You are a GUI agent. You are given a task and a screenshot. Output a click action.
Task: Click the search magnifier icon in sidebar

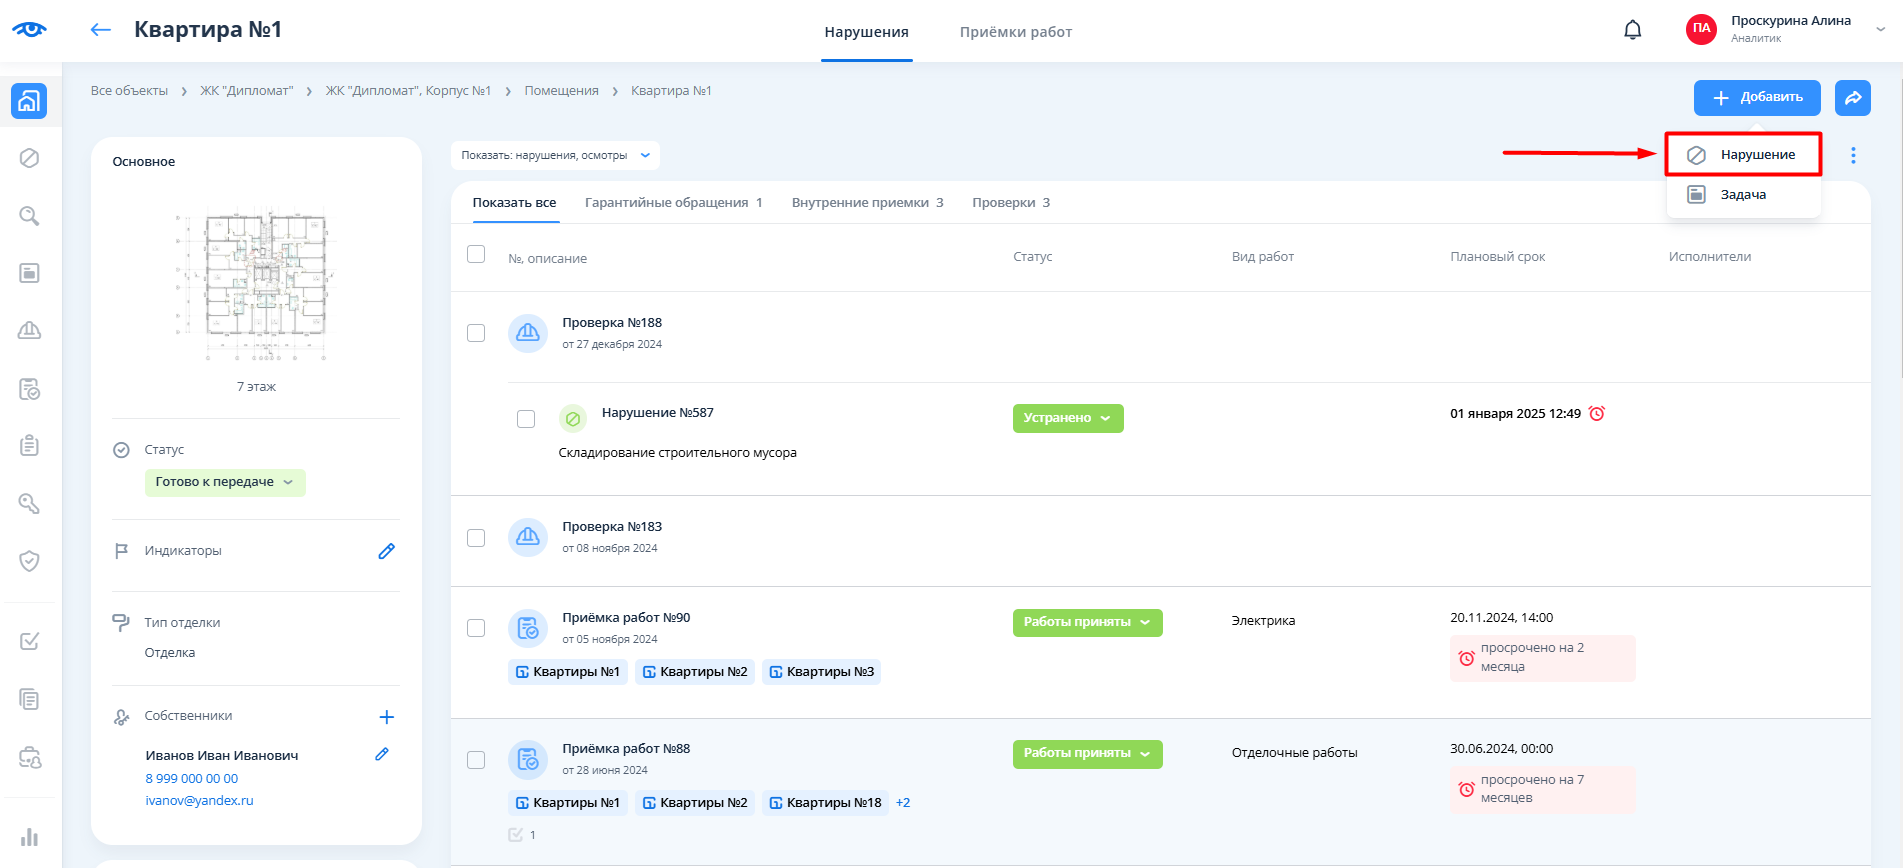pyautogui.click(x=29, y=216)
